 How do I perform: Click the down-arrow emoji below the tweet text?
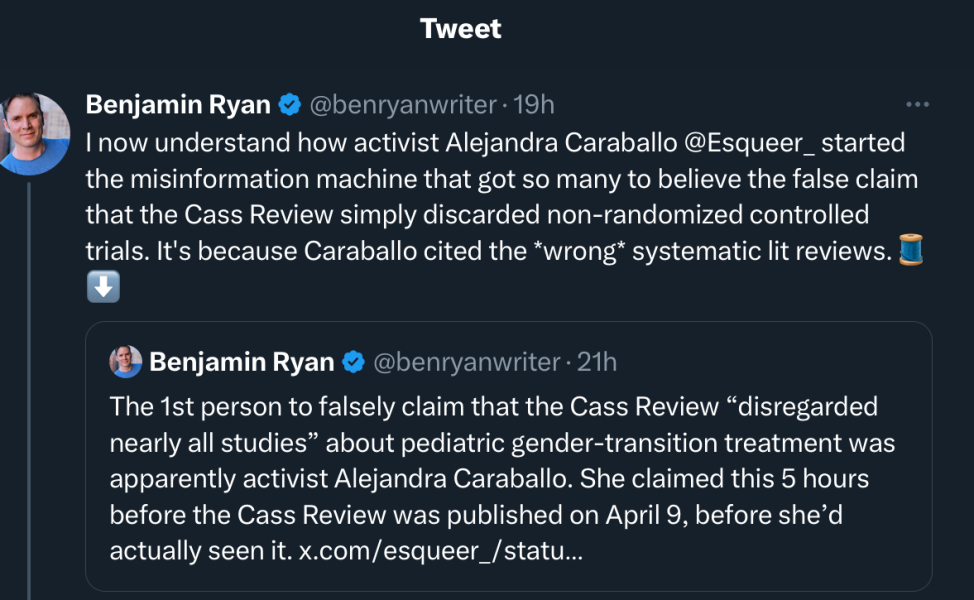(x=102, y=287)
